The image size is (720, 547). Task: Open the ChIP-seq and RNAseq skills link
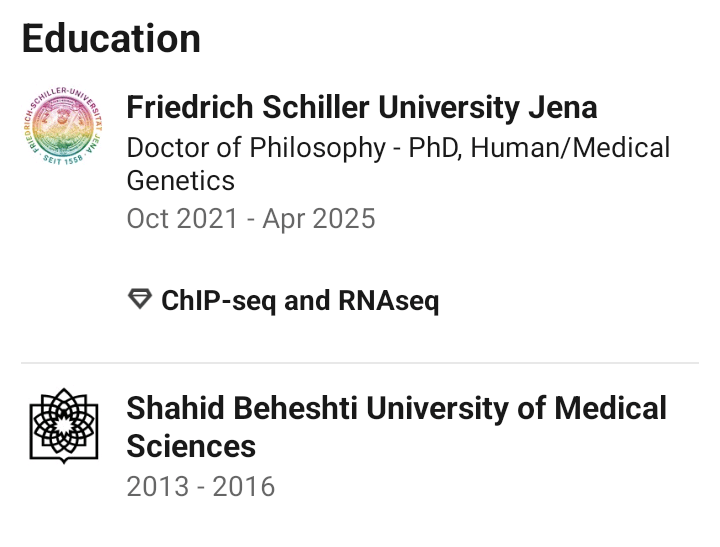[x=300, y=300]
